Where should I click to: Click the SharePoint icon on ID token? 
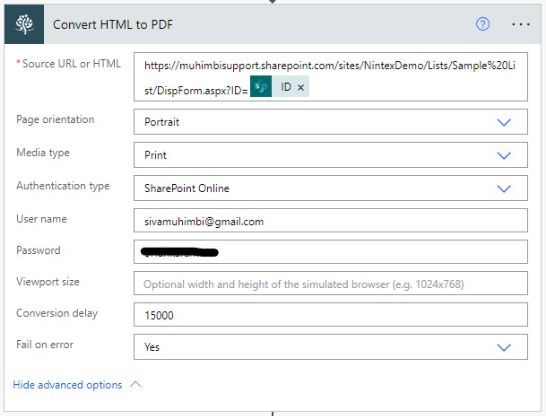[261, 86]
